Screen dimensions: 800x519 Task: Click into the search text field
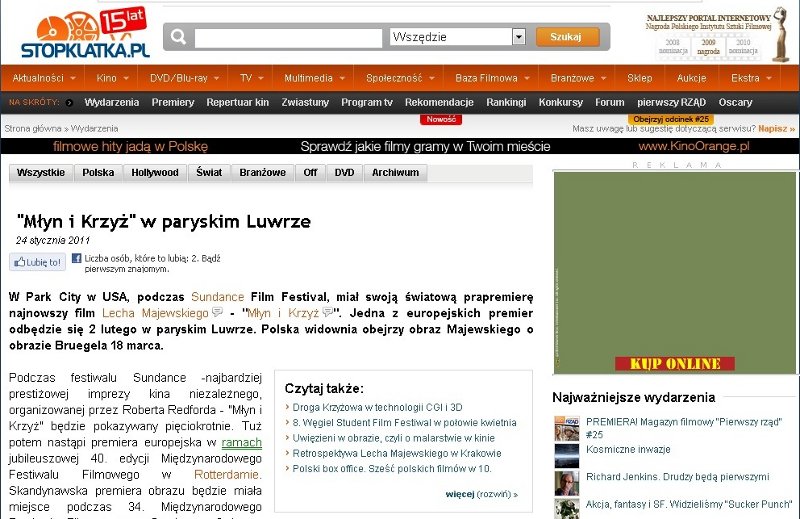pyautogui.click(x=288, y=37)
